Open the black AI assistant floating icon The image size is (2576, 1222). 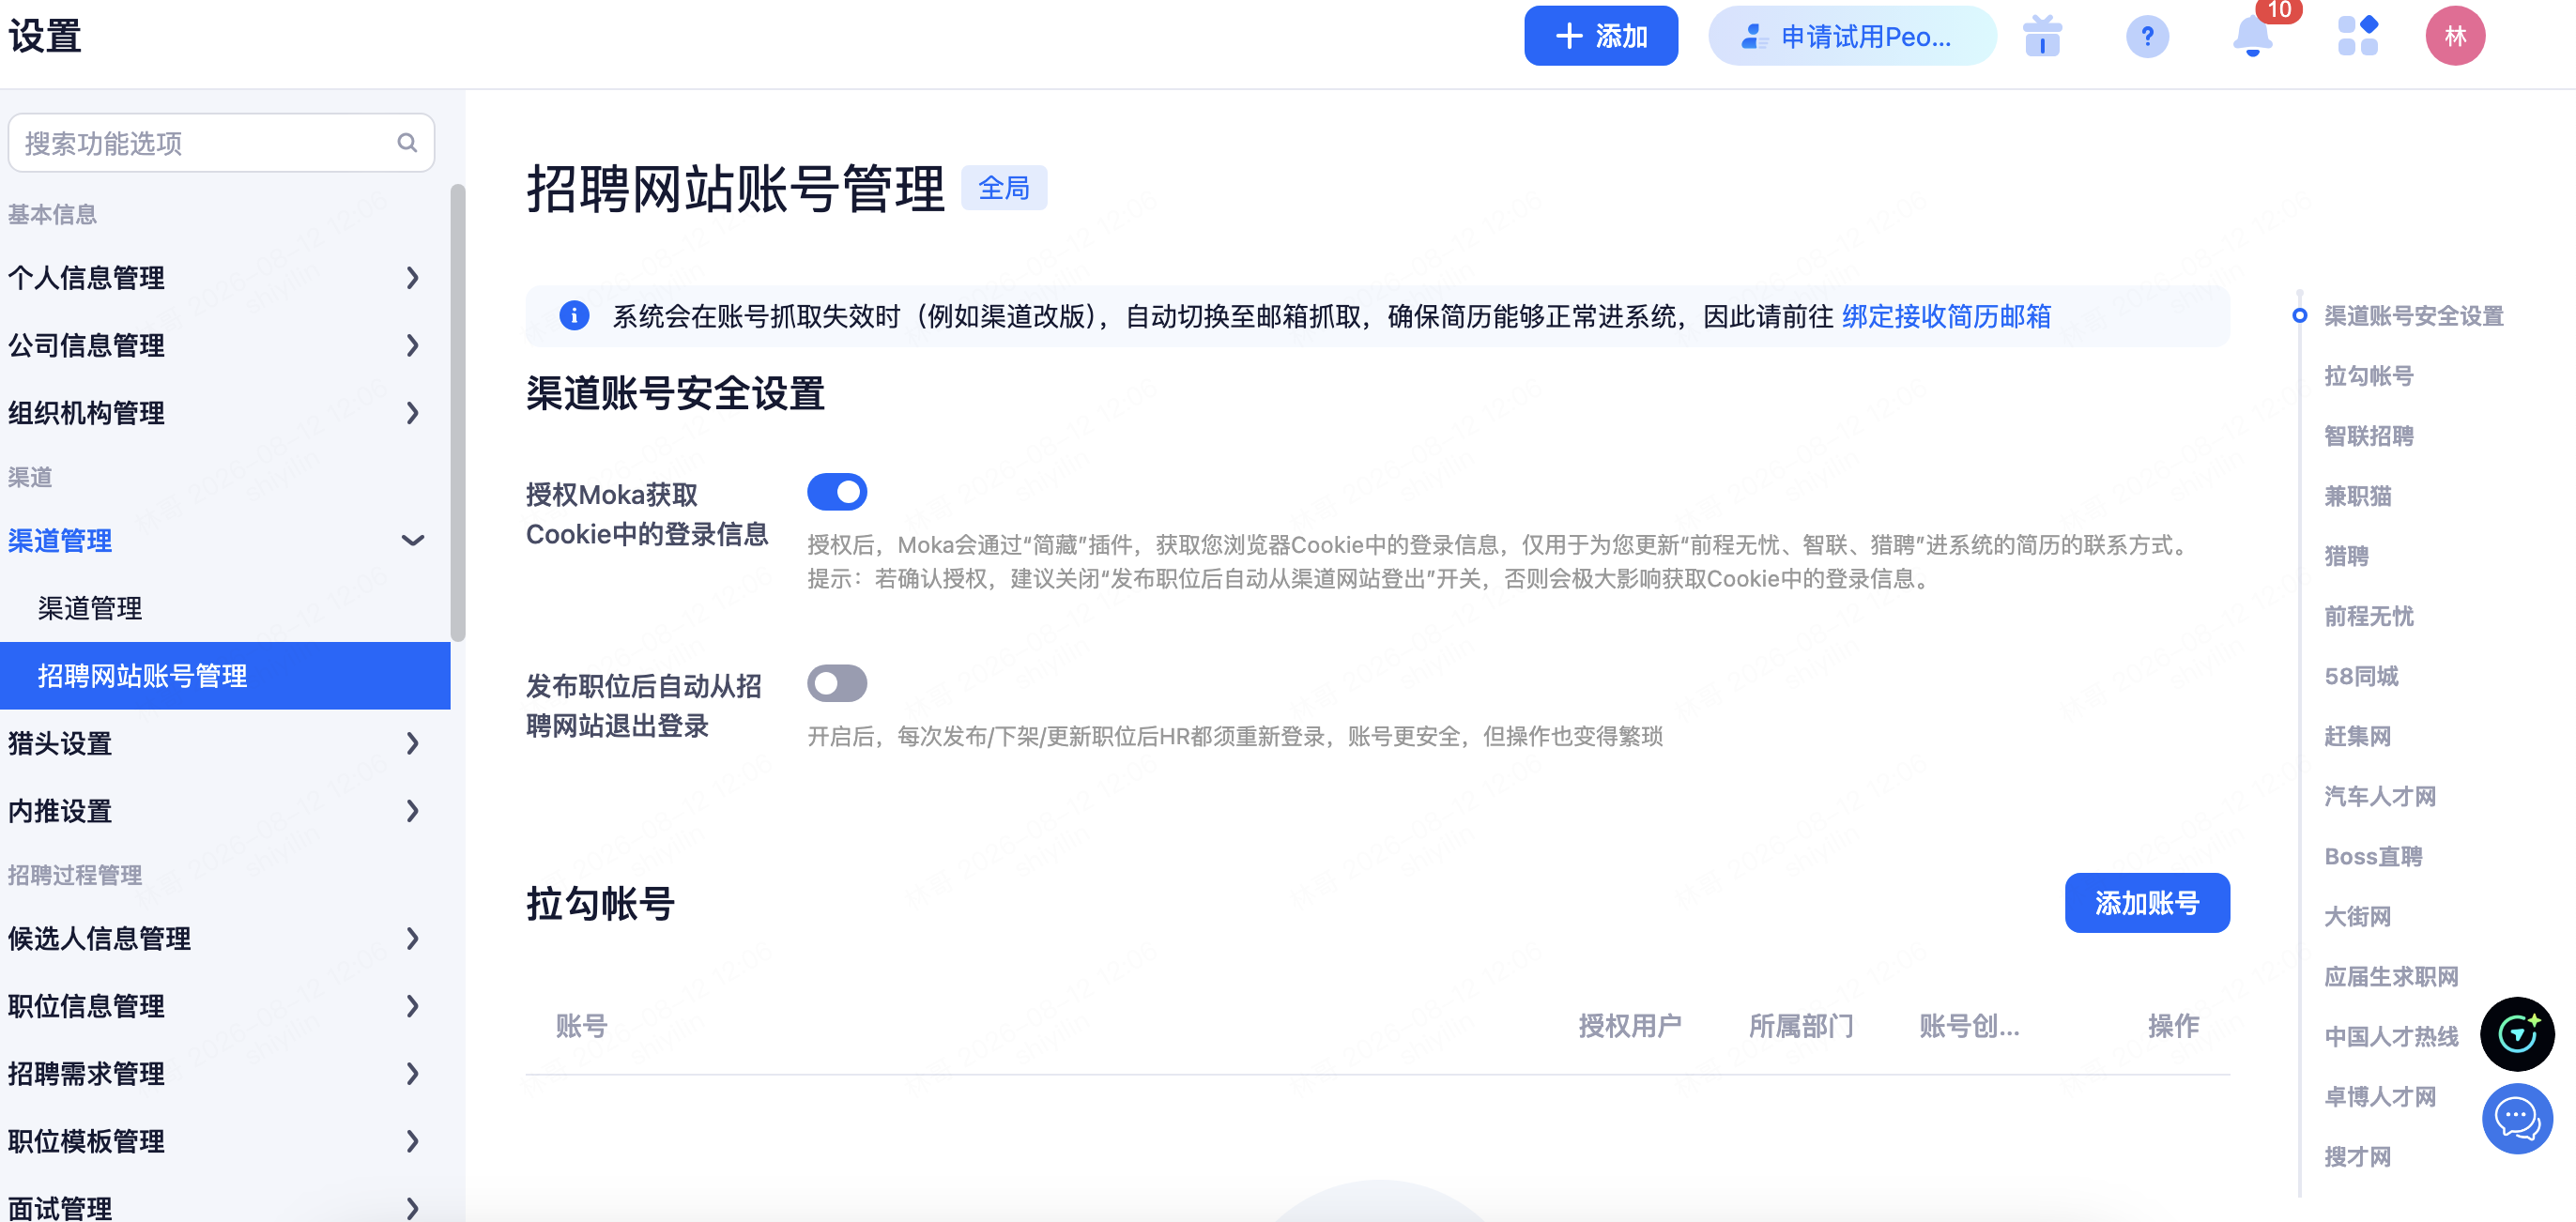(x=2516, y=1033)
